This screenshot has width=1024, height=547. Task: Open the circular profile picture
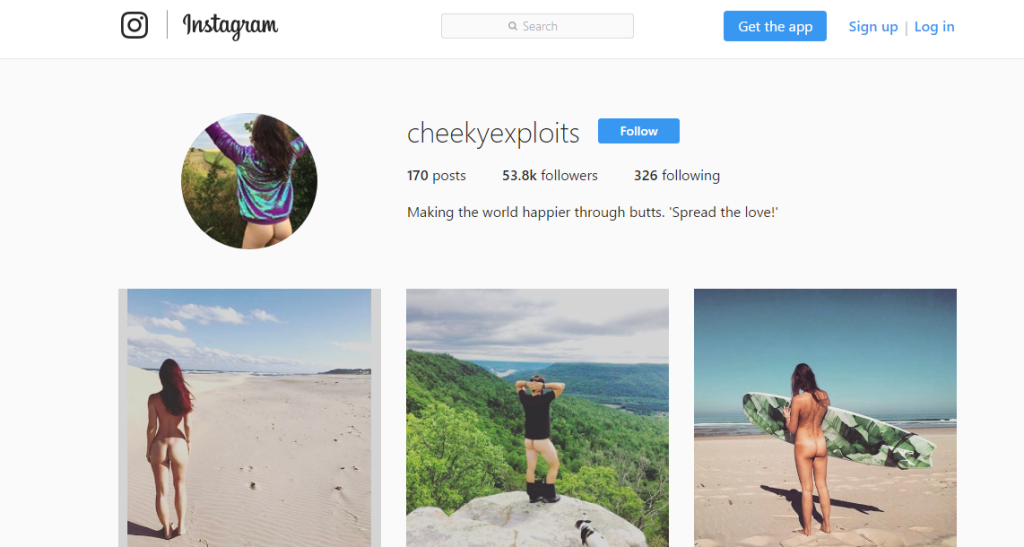coord(249,181)
